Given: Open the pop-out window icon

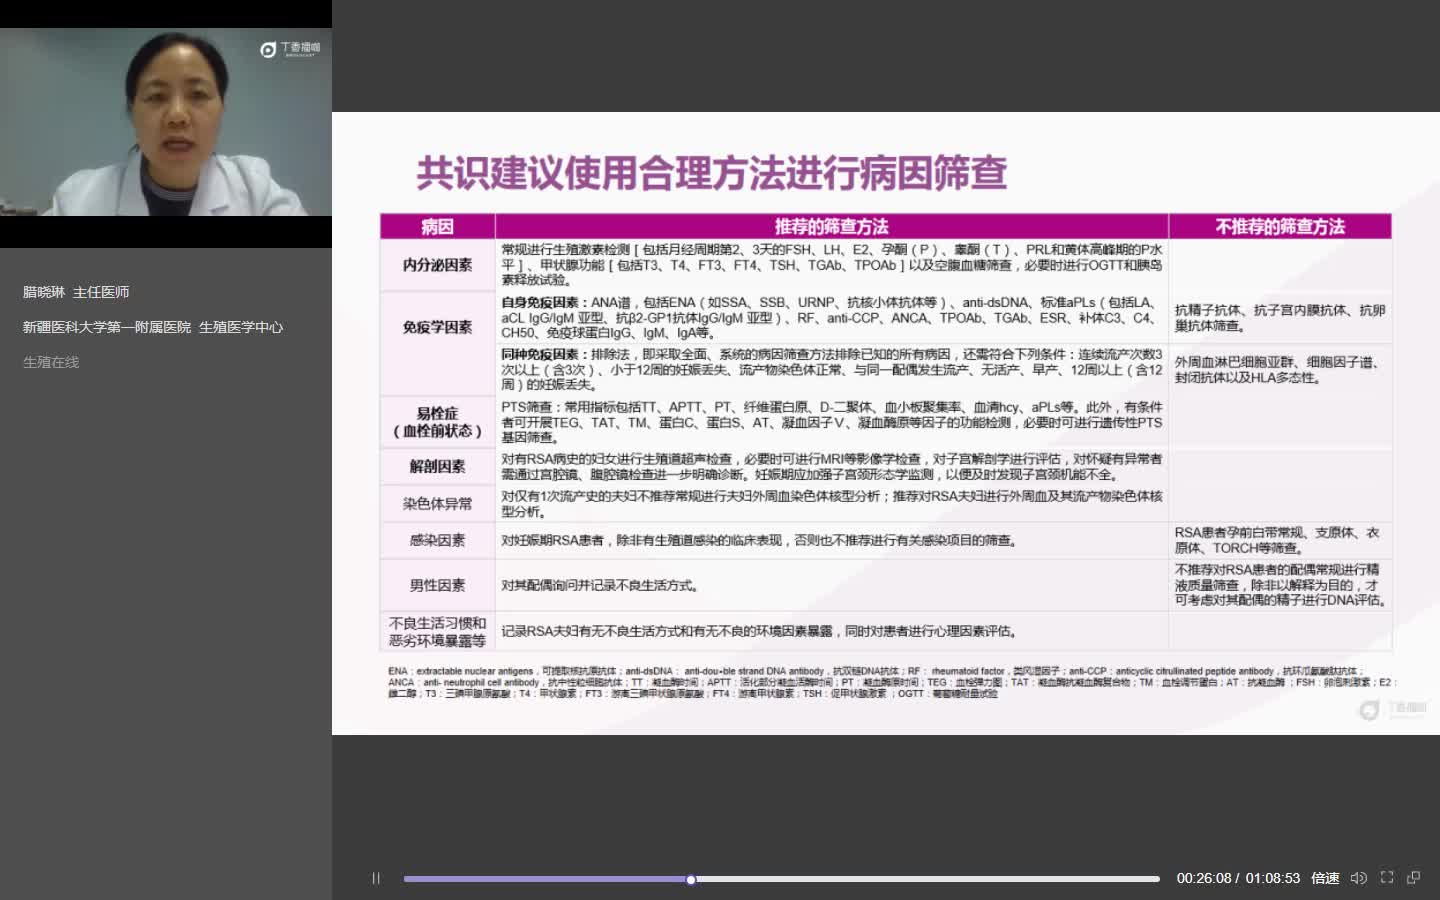Looking at the screenshot, I should click(x=1414, y=877).
